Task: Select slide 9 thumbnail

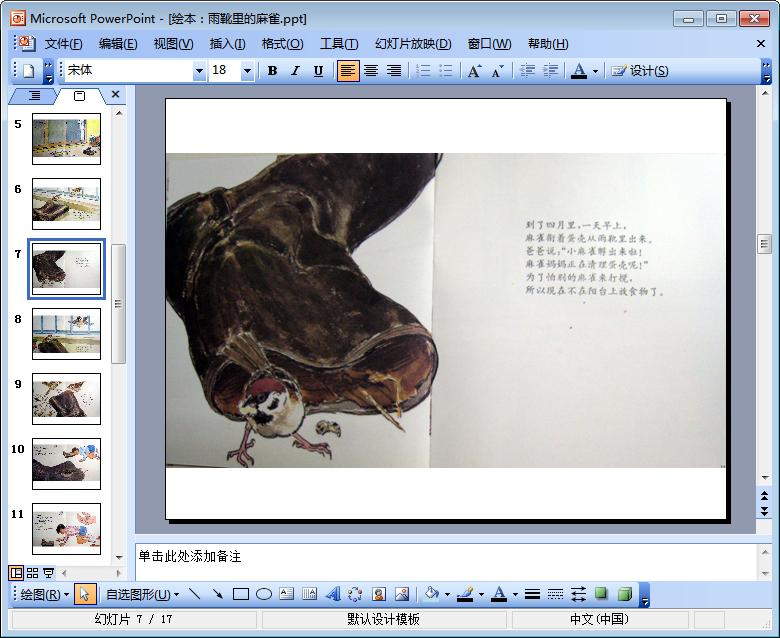Action: pos(66,399)
